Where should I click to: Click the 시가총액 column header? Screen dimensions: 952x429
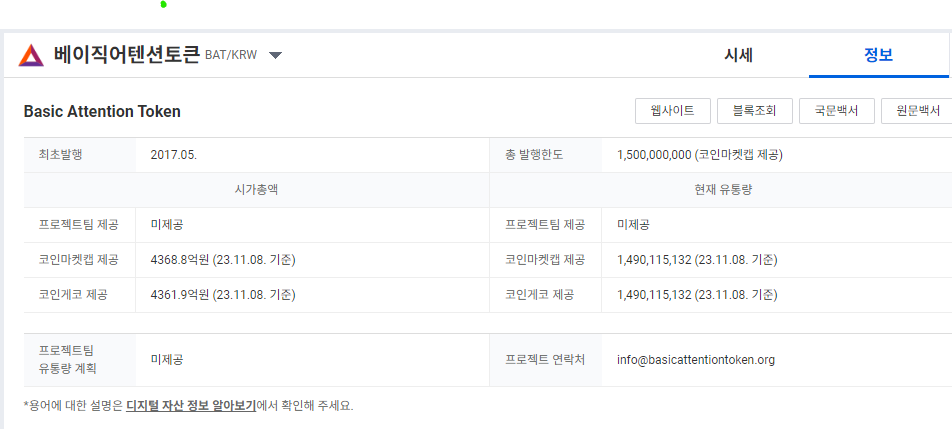tap(257, 190)
